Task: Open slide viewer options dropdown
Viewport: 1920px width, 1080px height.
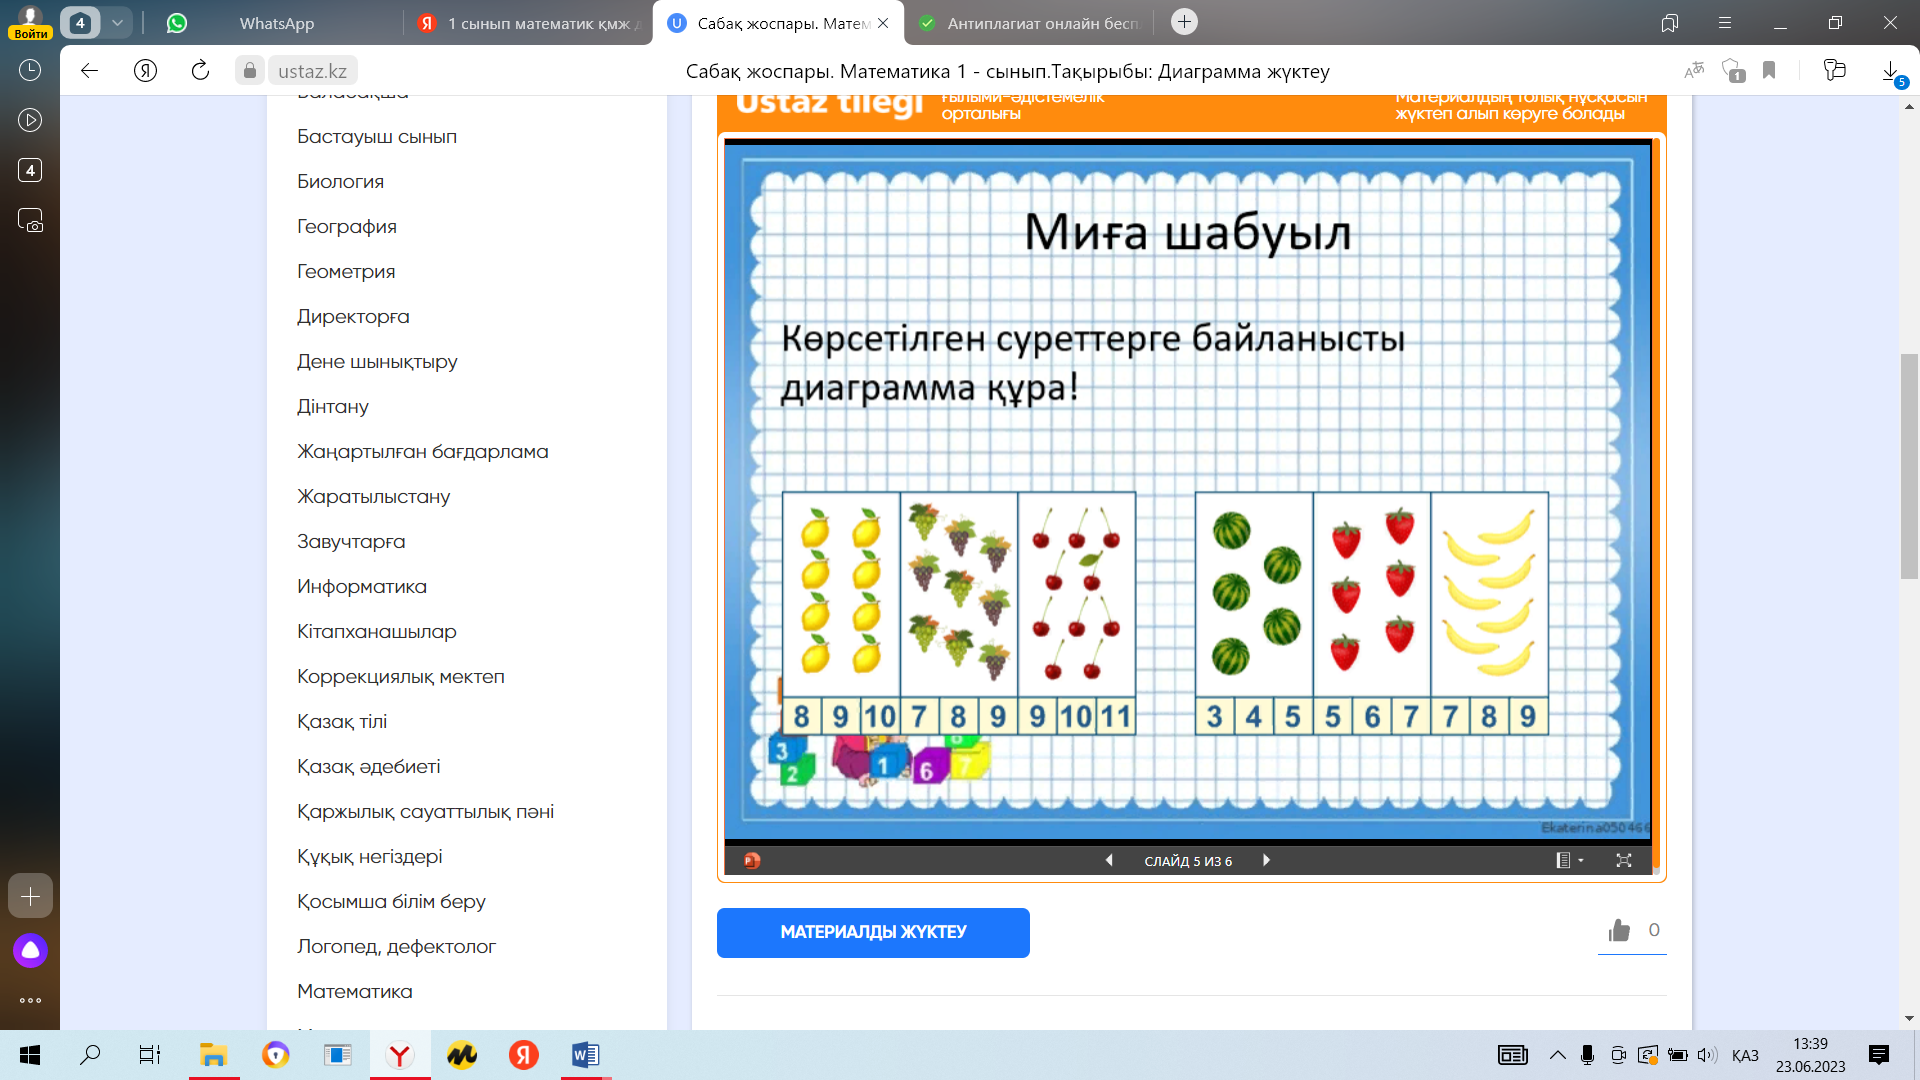Action: 1568,860
